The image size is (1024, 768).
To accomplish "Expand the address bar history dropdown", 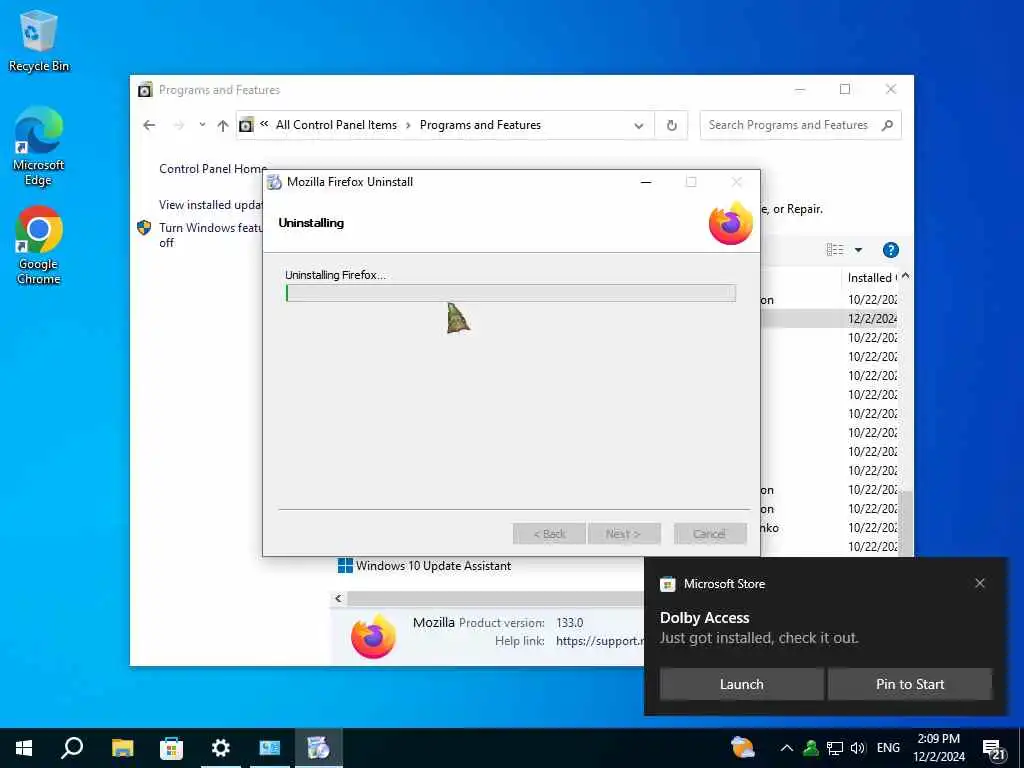I will [638, 125].
